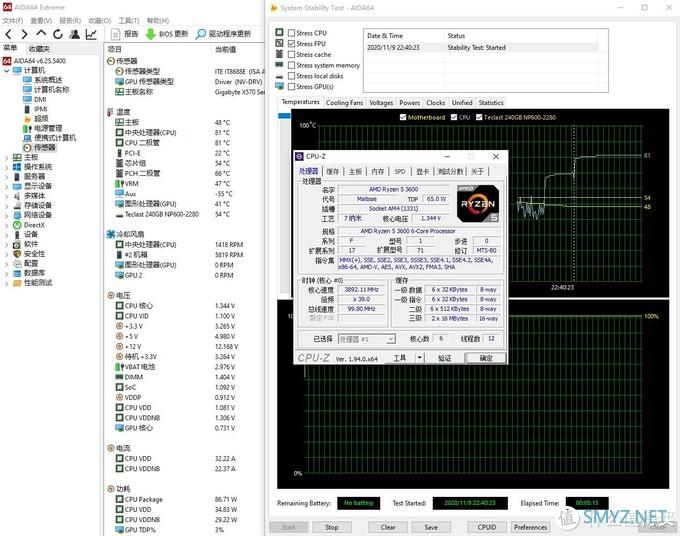Switch to the 收藏夹 favorites tab

39,49
